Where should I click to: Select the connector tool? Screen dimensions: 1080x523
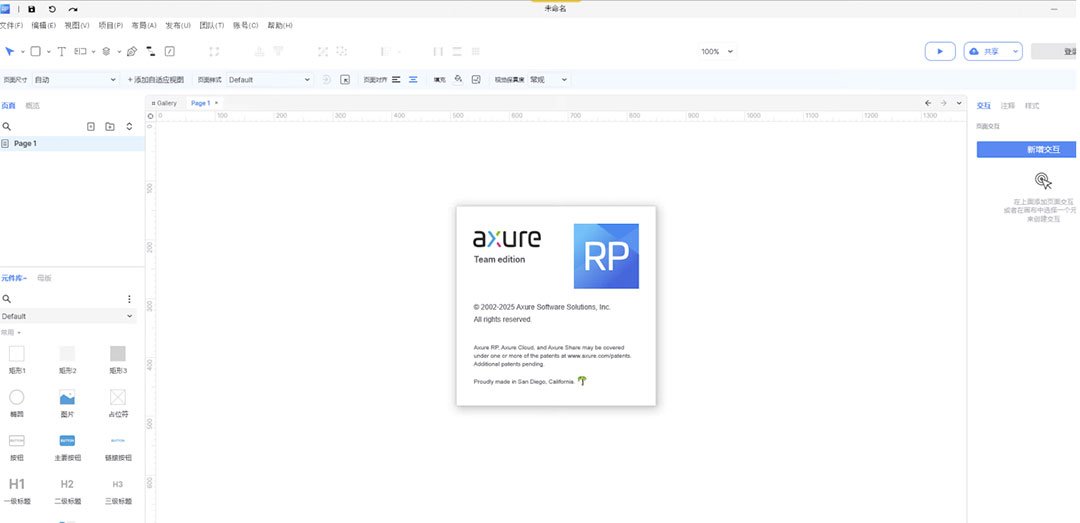[151, 51]
